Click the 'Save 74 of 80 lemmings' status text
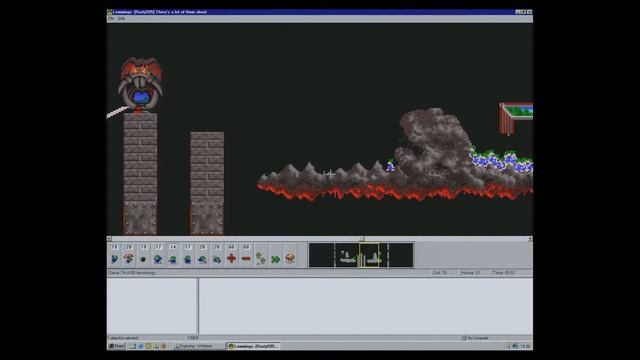This screenshot has height=360, width=640. [132, 273]
